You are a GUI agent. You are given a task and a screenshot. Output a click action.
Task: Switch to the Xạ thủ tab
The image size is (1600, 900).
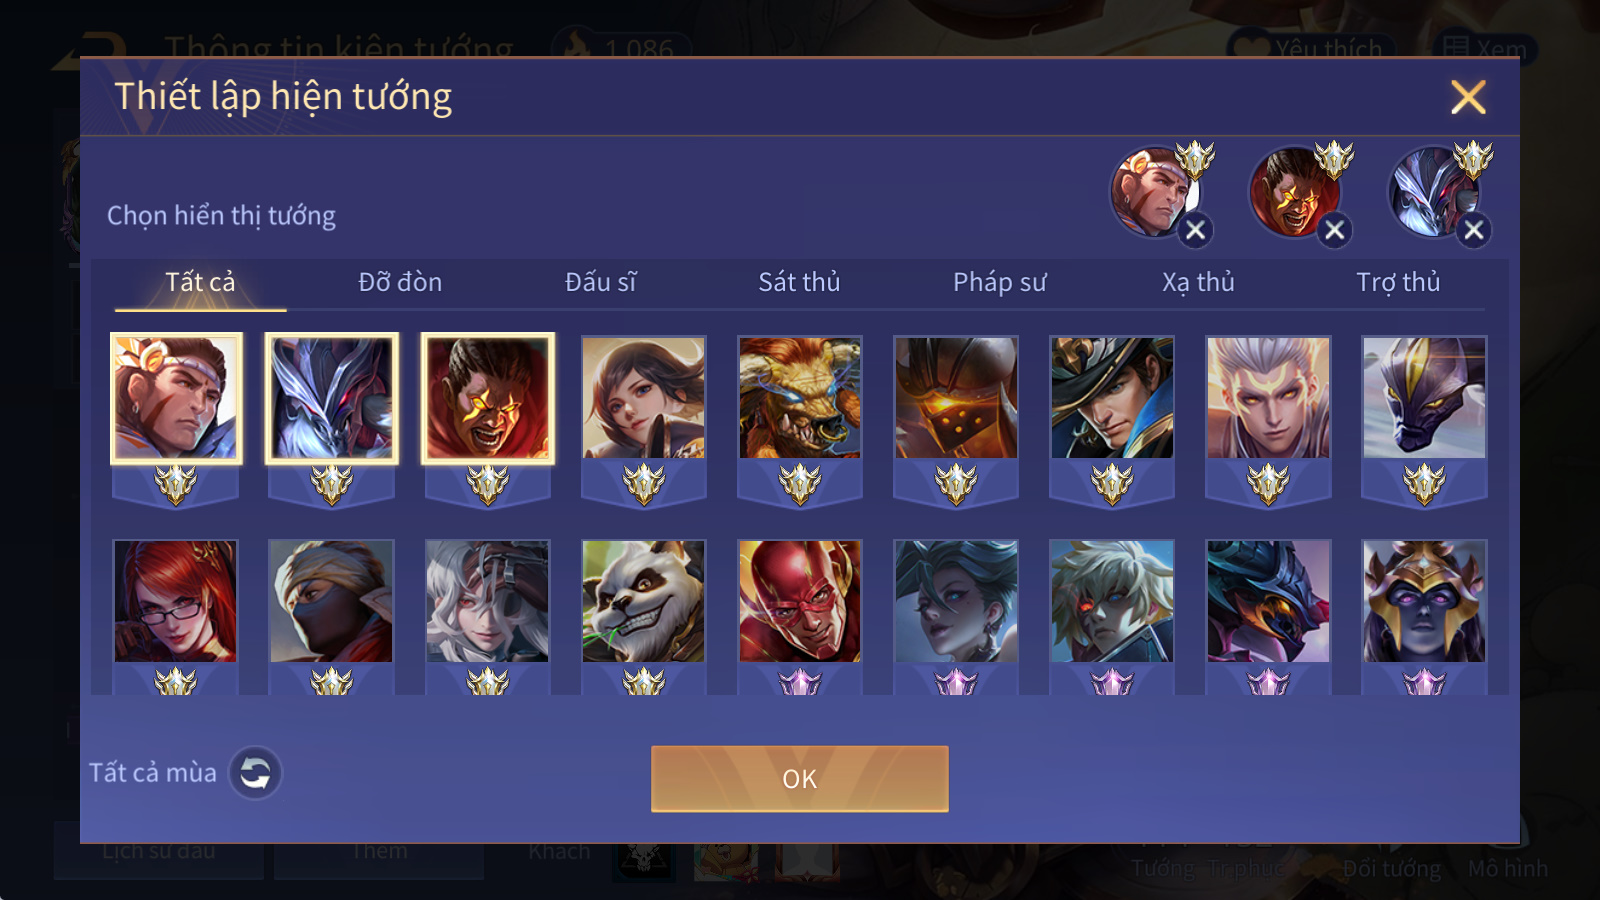1198,282
